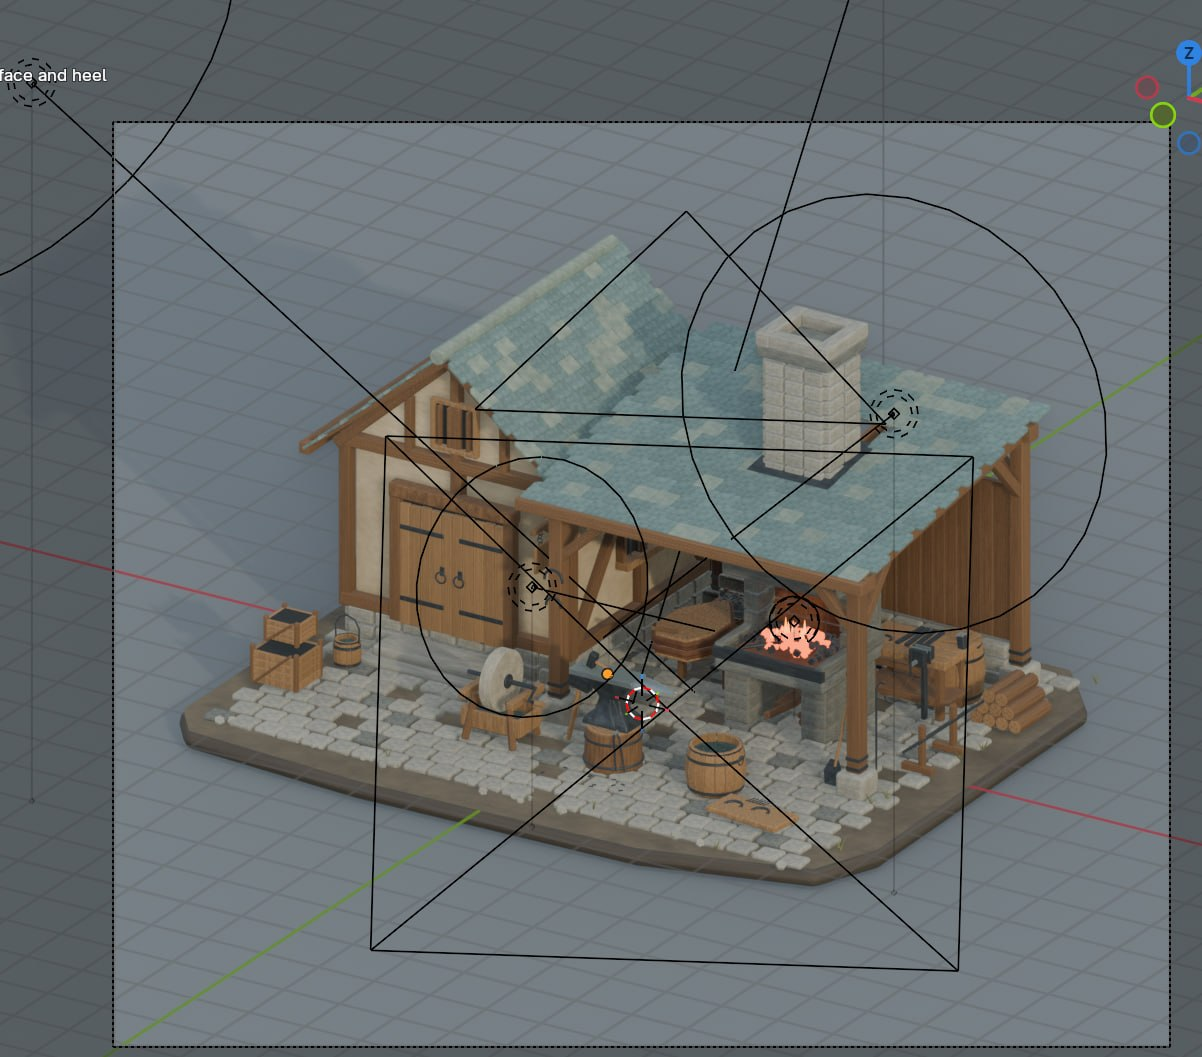Click the green negative Y gizmo circle
Screen dimensions: 1202x1057
pos(1162,115)
